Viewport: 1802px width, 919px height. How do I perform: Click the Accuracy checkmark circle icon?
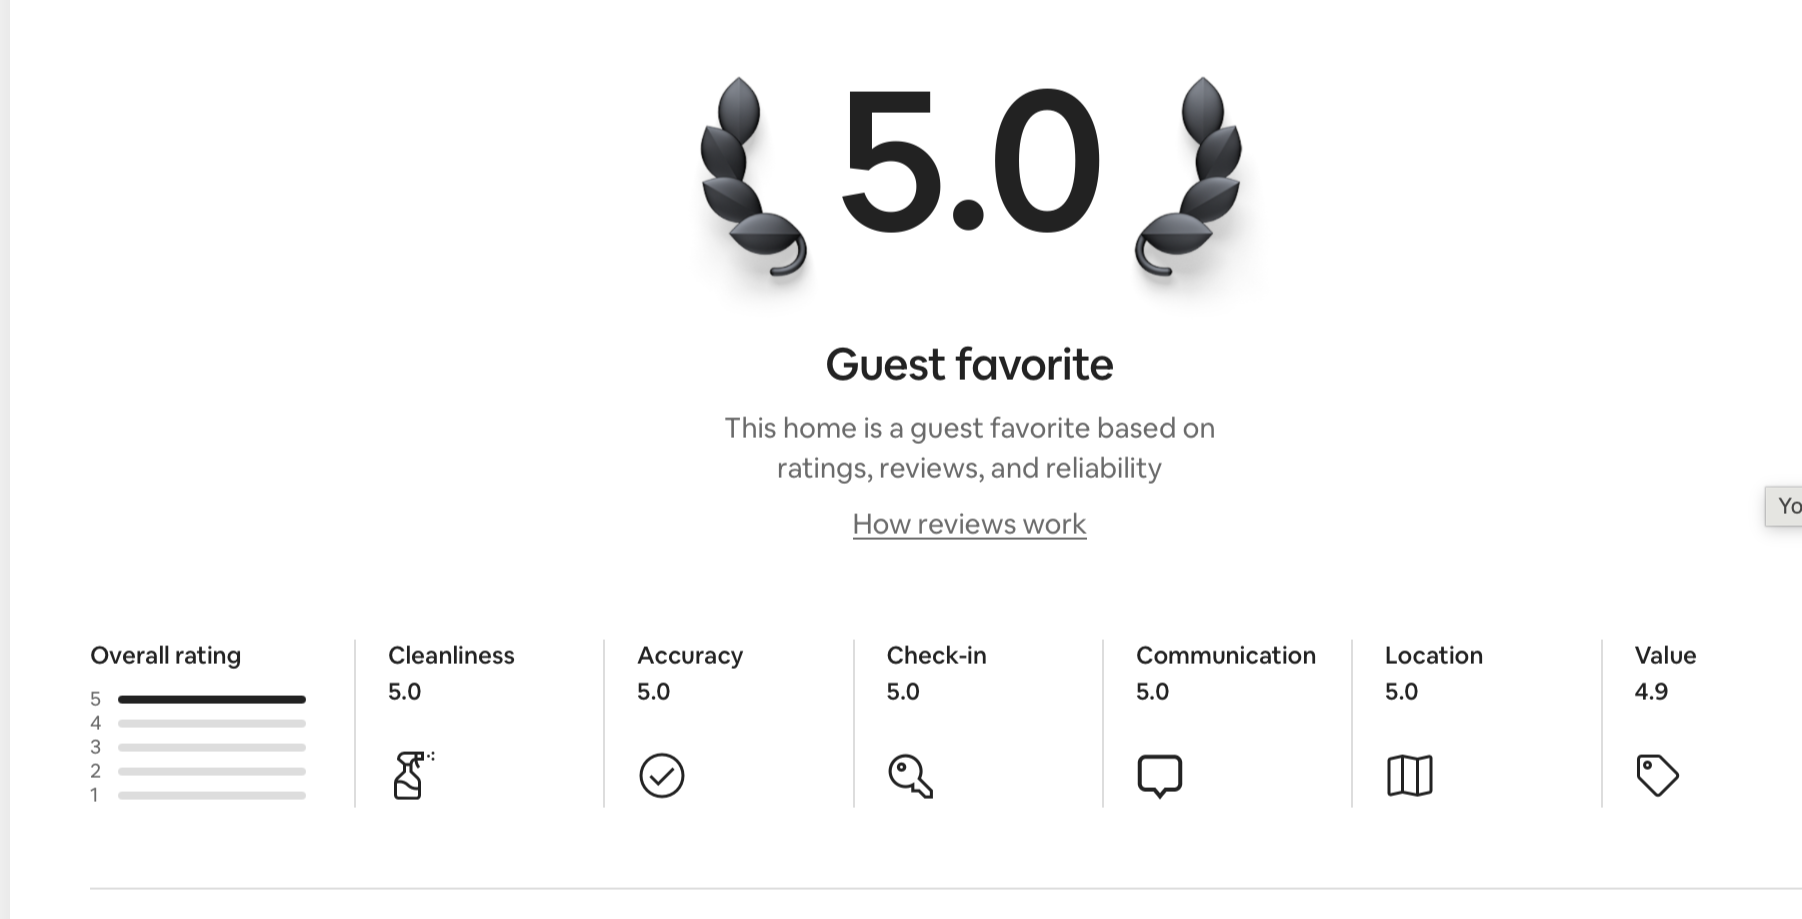661,775
